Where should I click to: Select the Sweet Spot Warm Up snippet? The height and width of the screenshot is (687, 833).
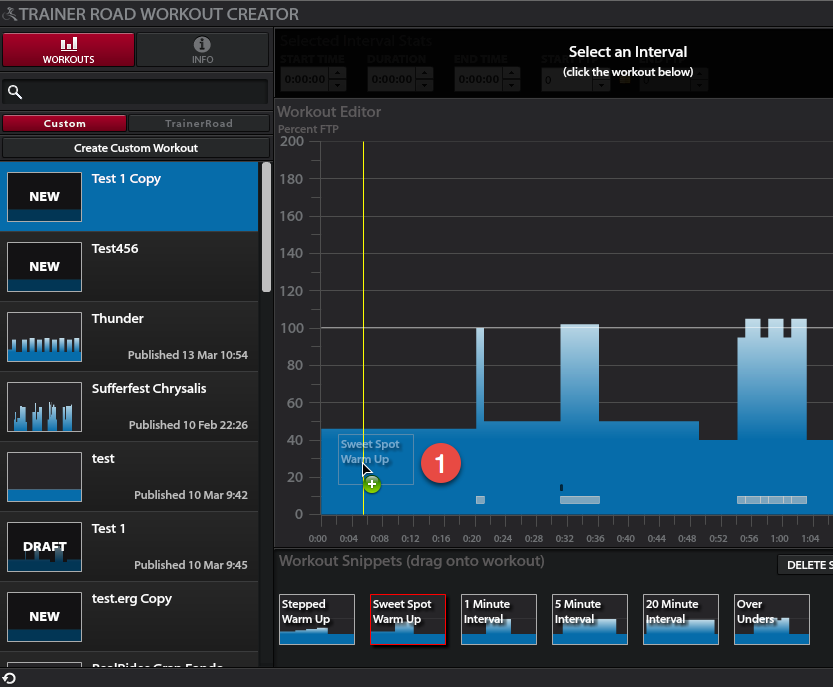[x=408, y=620]
